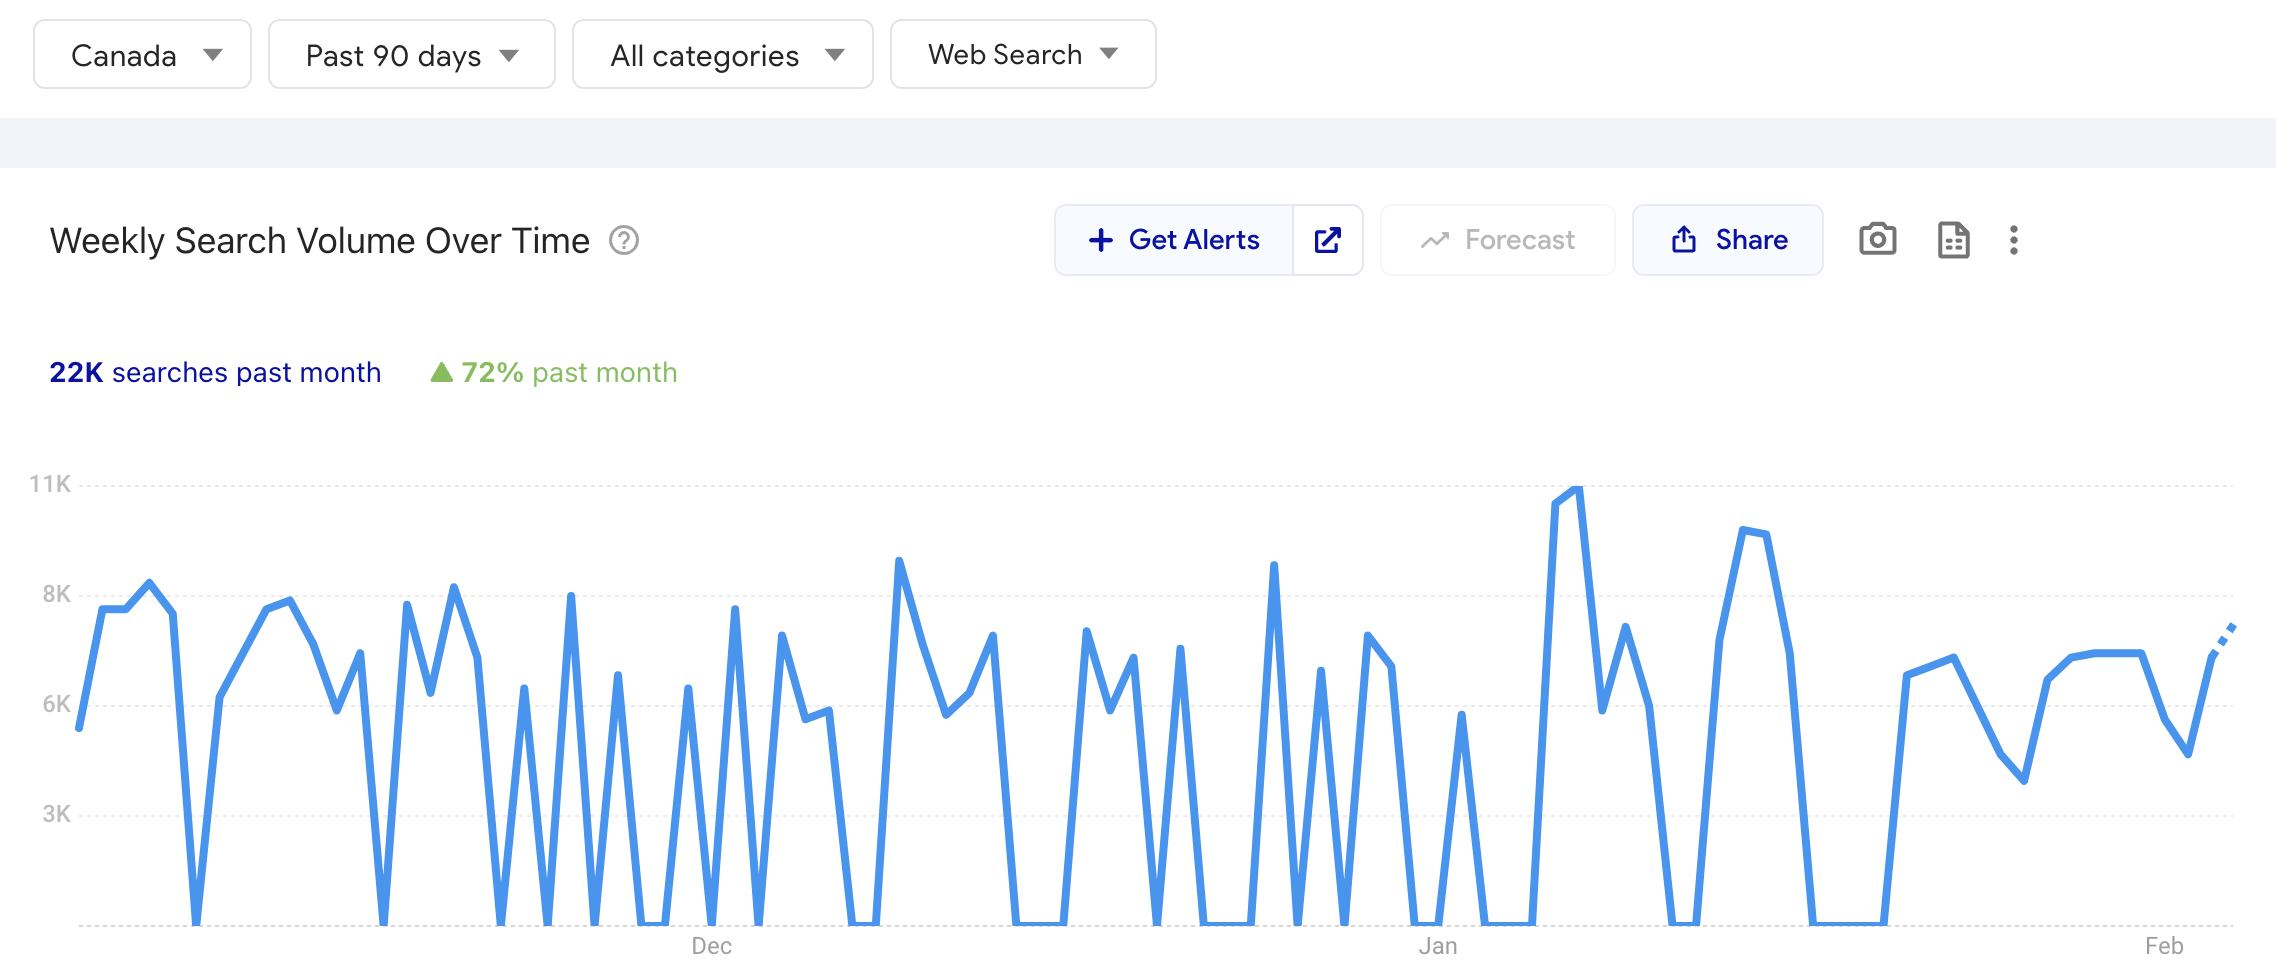Click the 72% past month growth indicator
This screenshot has height=980, width=2276.
[x=554, y=372]
